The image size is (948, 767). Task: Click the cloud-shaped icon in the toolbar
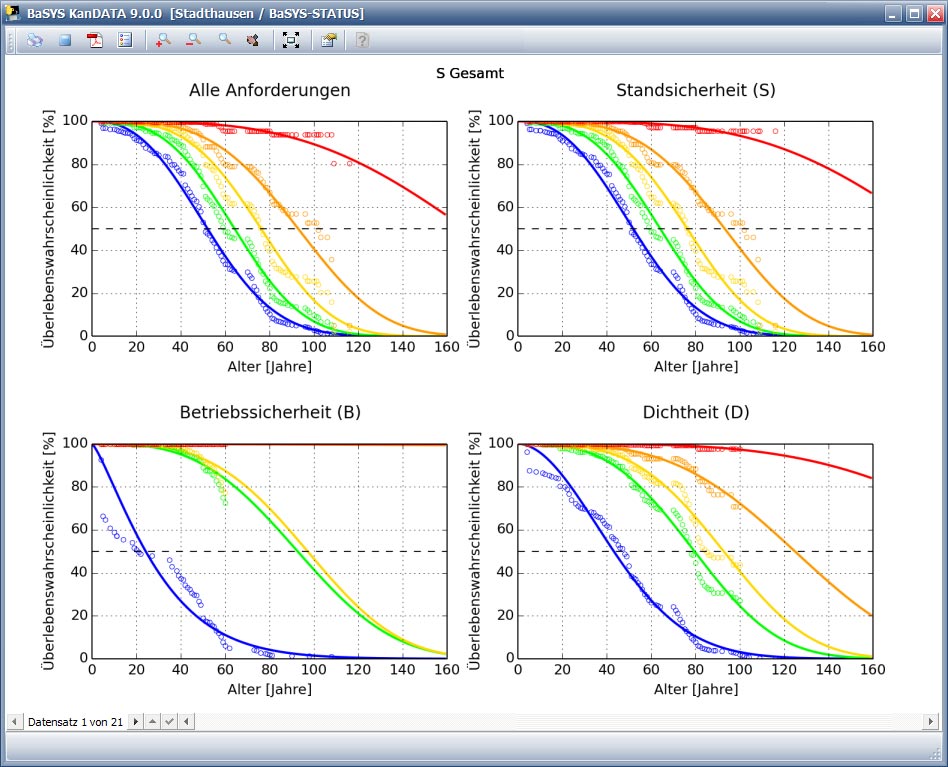click(x=35, y=41)
